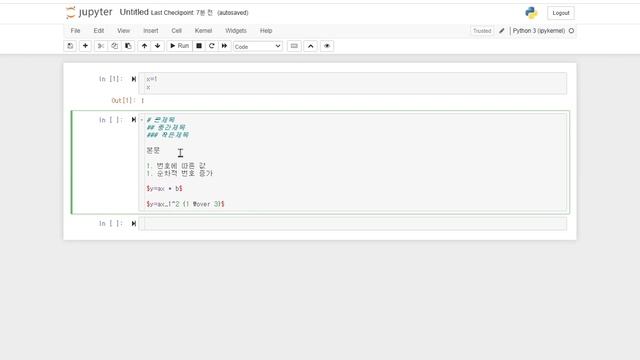Image resolution: width=640 pixels, height=360 pixels.
Task: Click the pencil edit mode icon
Action: 502,31
